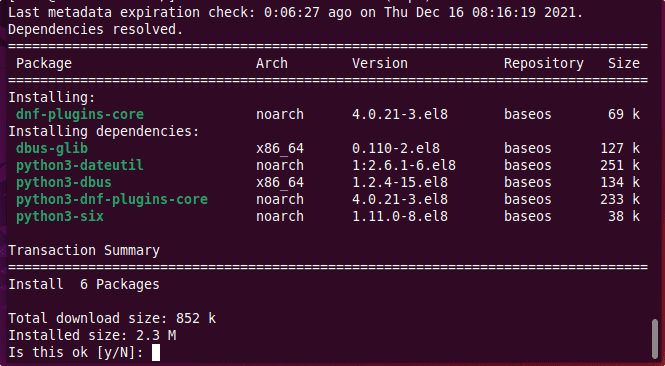665x366 pixels.
Task: Click the 'Installing dependencies:' label
Action: [x=104, y=131]
